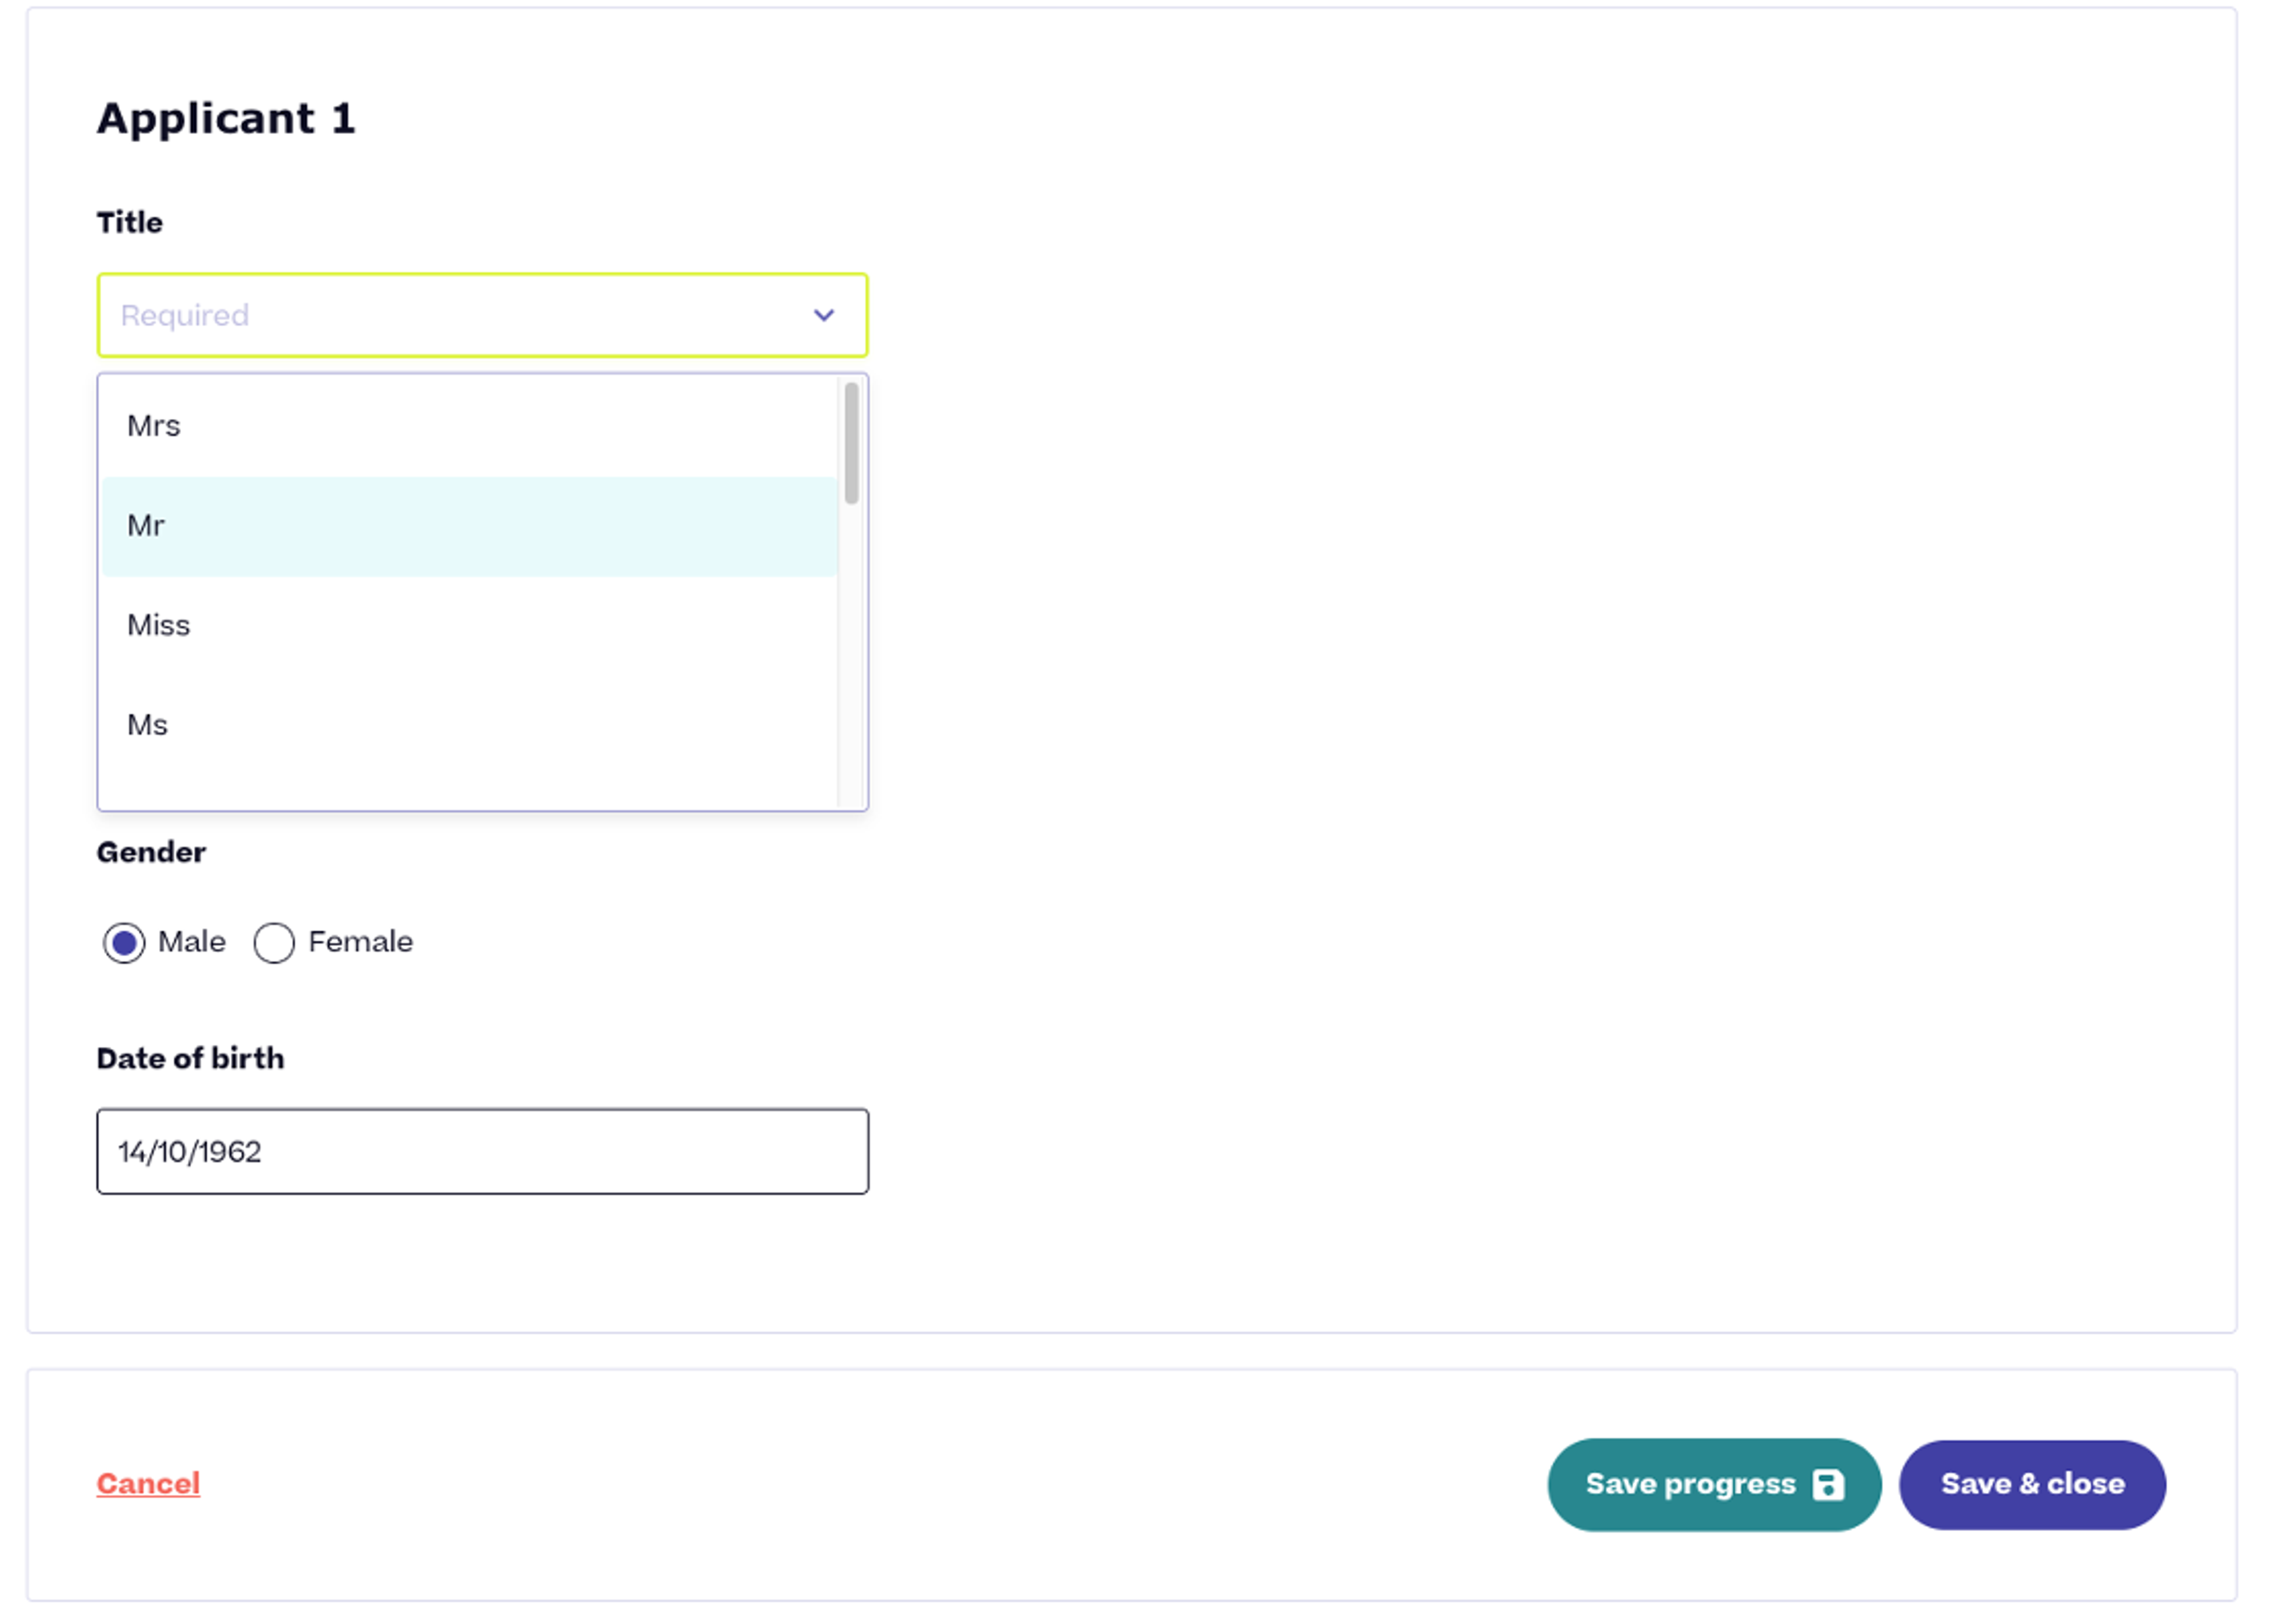Click the red Cancel link

(148, 1484)
